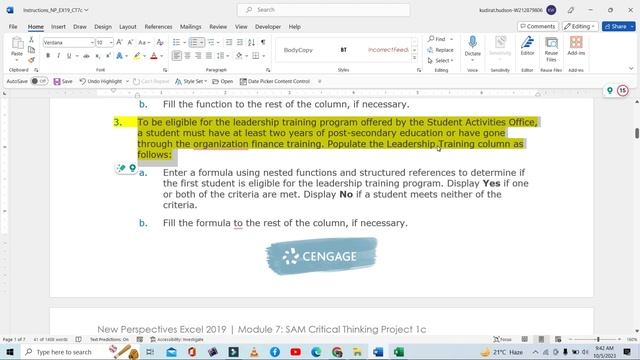640x360 pixels.
Task: Increase font size with Grow Font icon
Action: 119,42
